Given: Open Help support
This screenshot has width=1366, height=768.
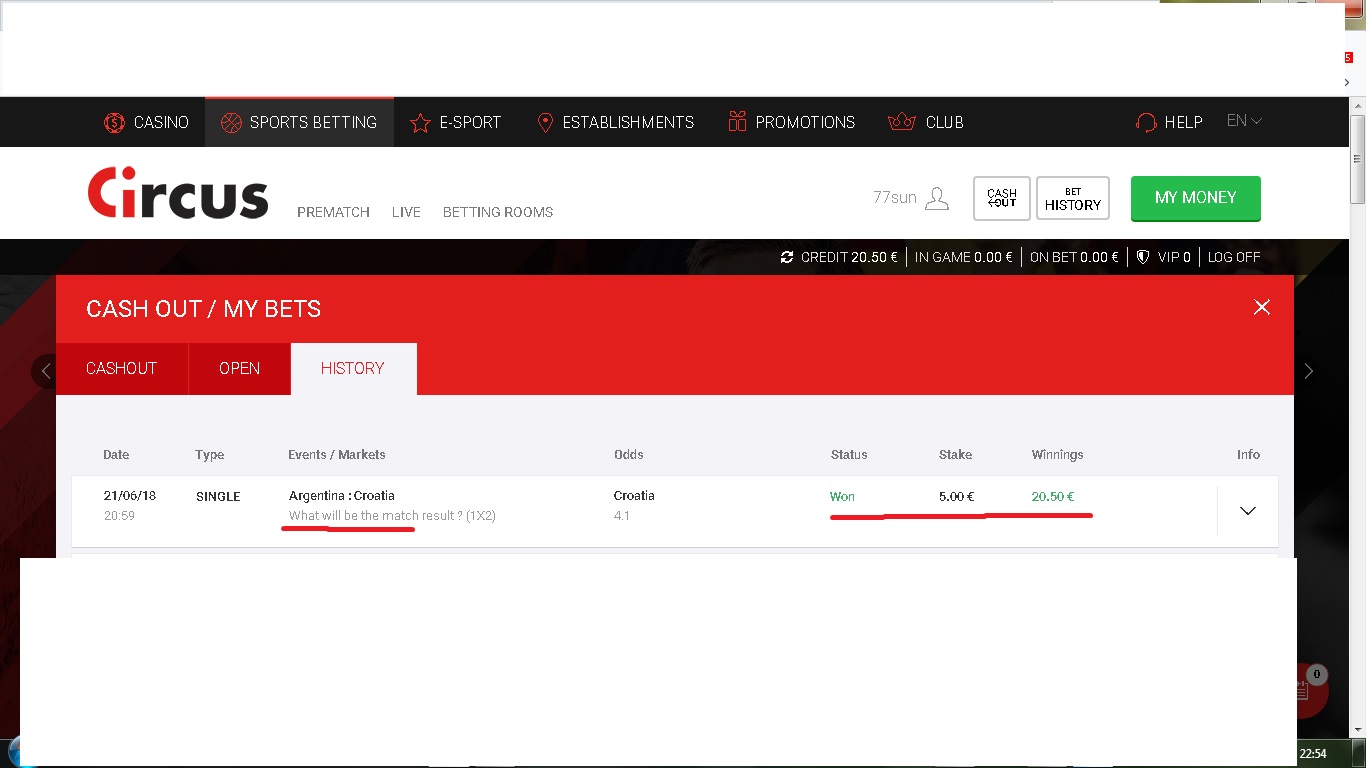Looking at the screenshot, I should [x=1169, y=122].
